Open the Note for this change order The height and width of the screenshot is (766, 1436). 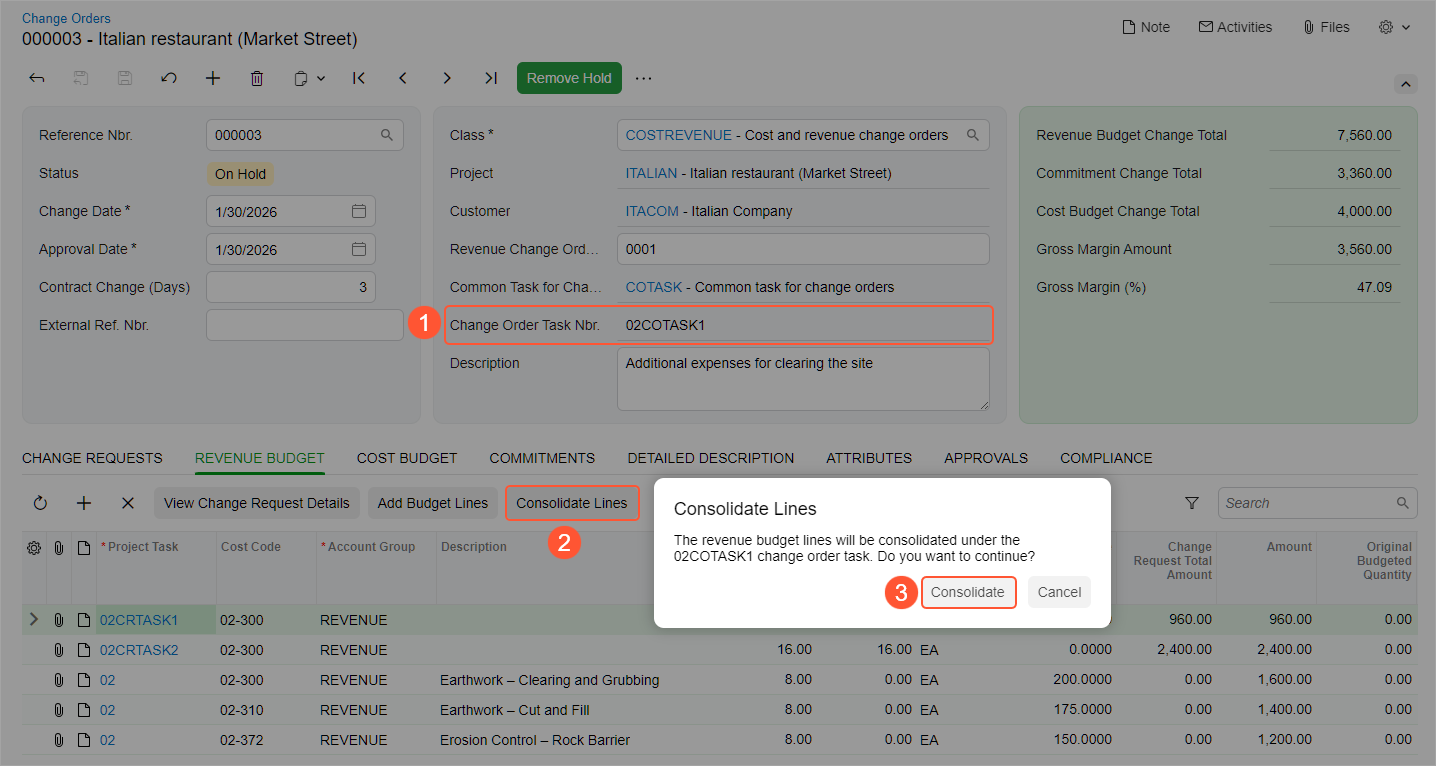[1146, 27]
